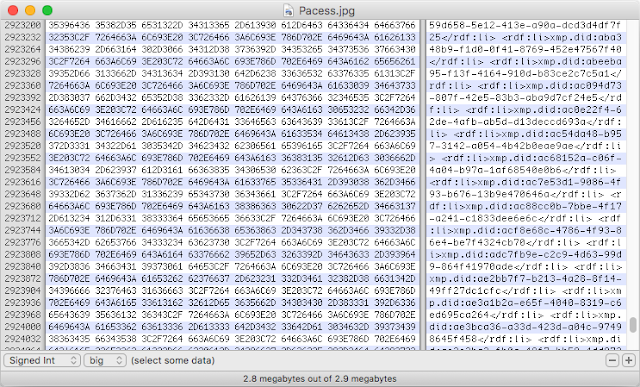Viewport: 640px width, 387px height.
Task: Click hex word 3665342D in row 2923776
Action: point(69,242)
